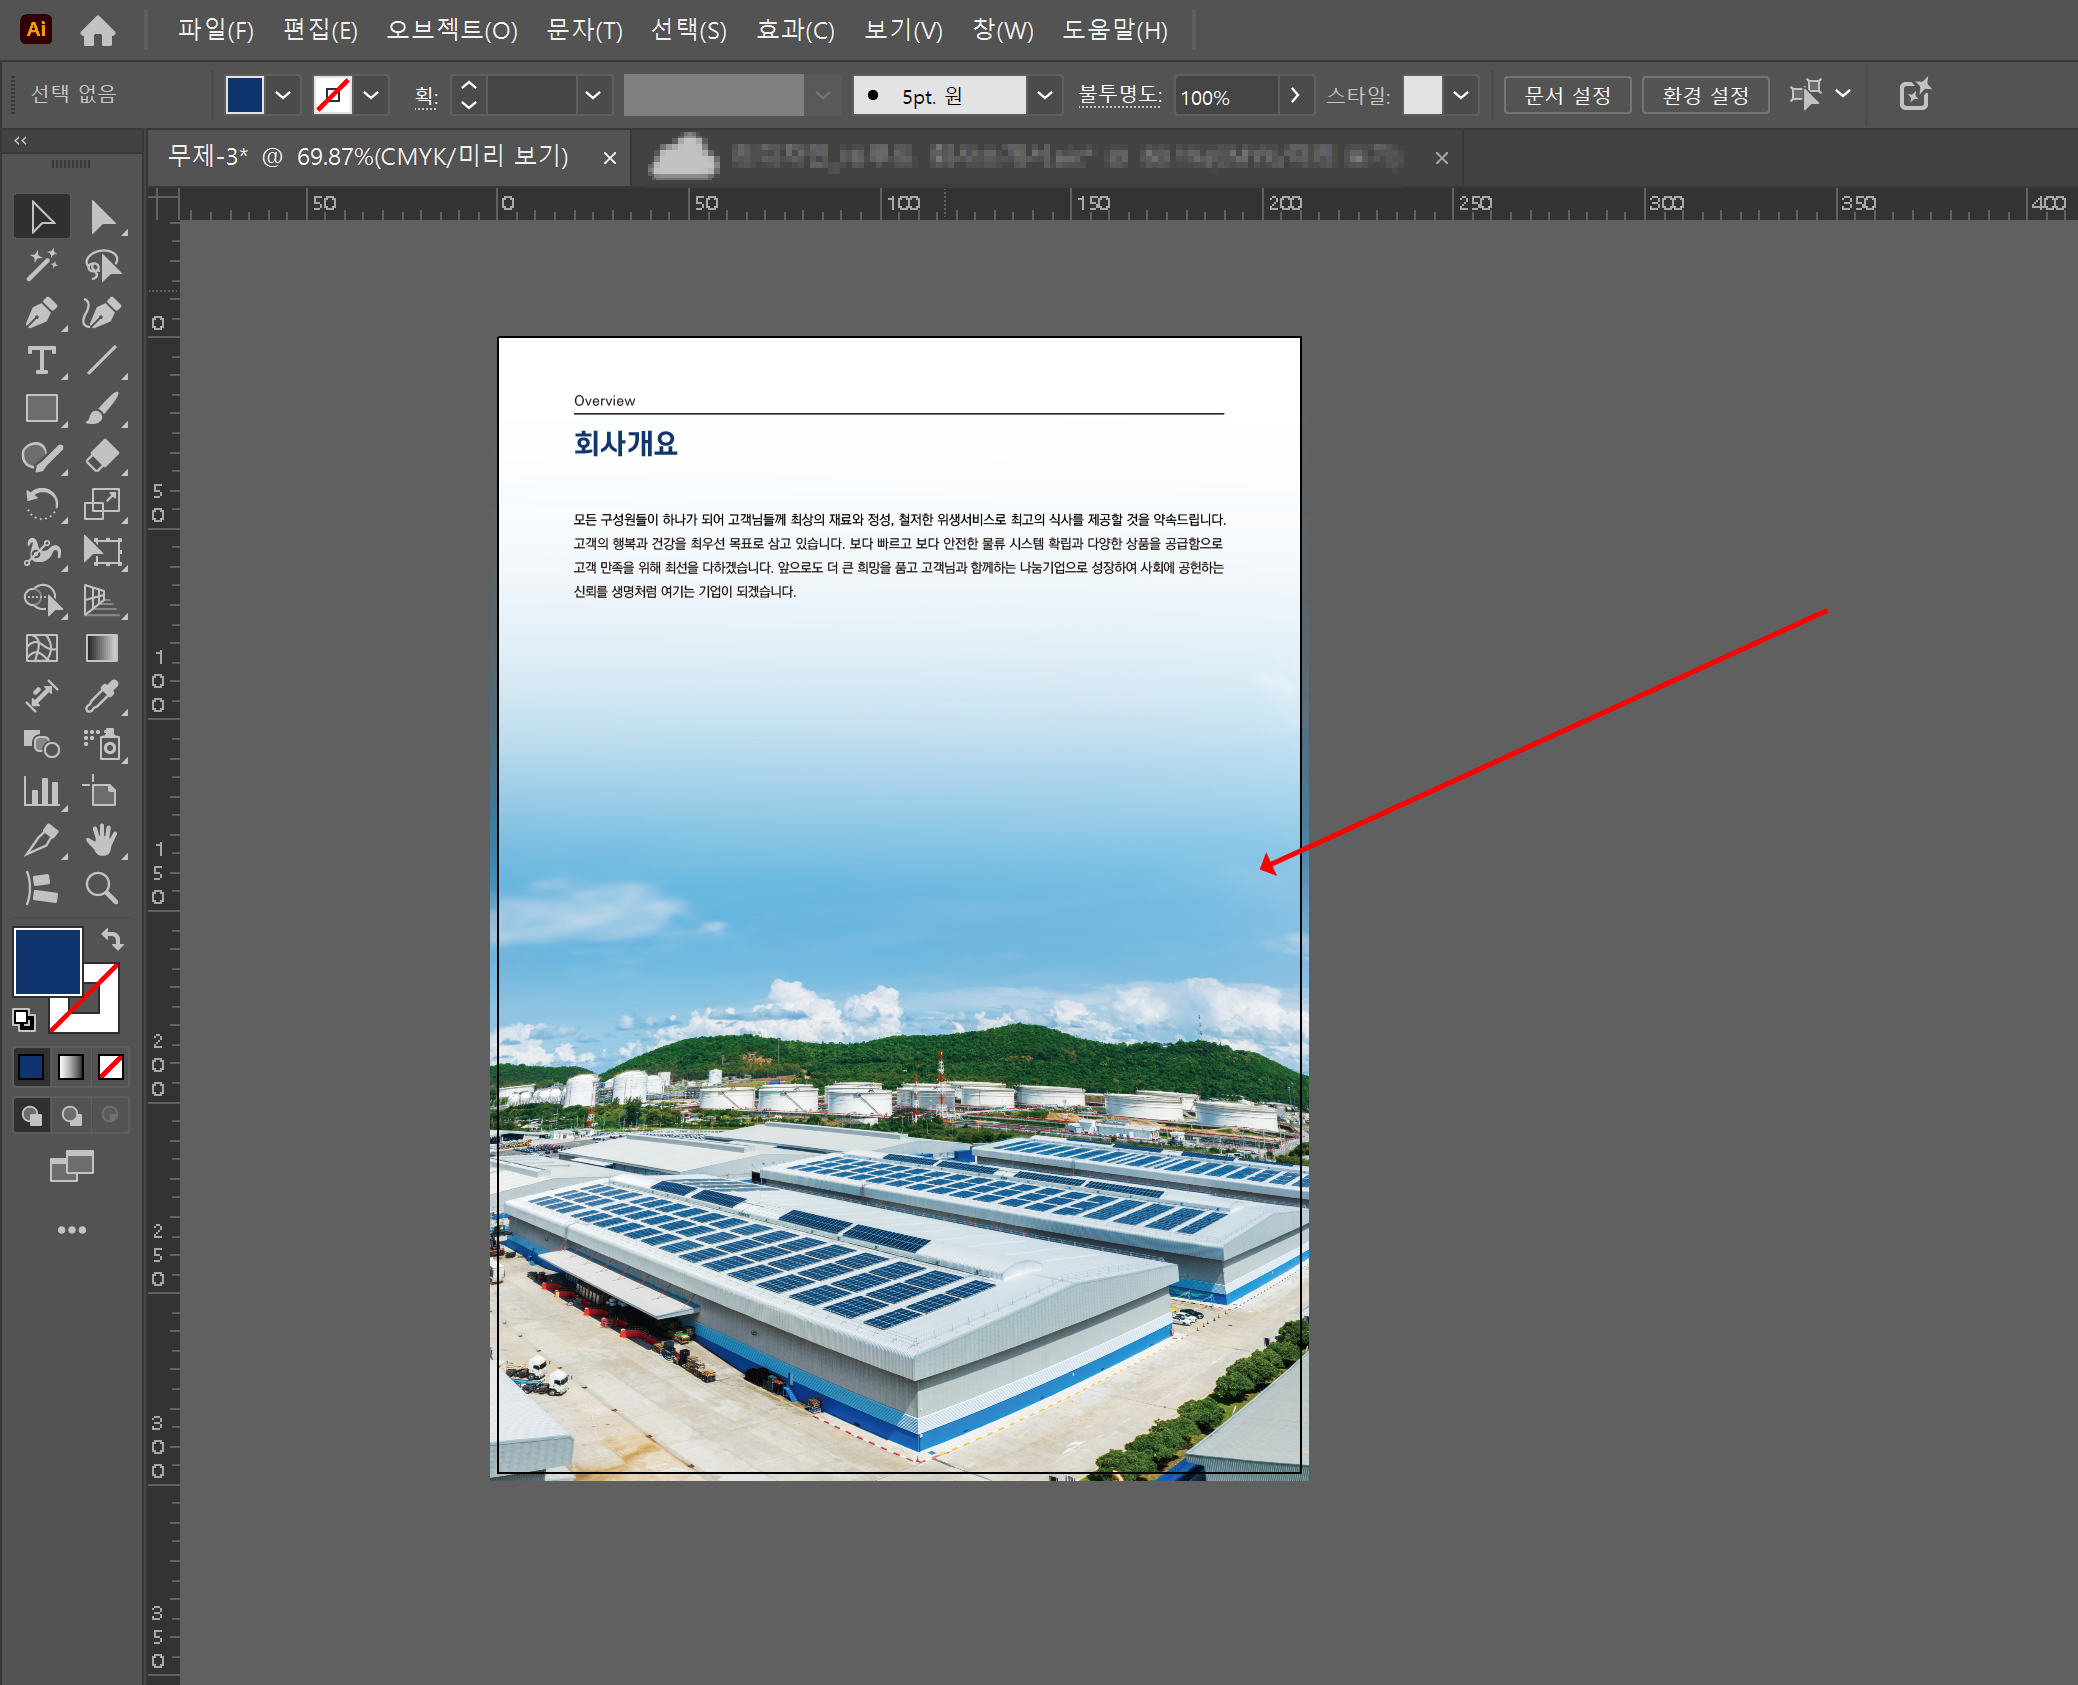
Task: Select the Type tool
Action: pyautogui.click(x=41, y=361)
